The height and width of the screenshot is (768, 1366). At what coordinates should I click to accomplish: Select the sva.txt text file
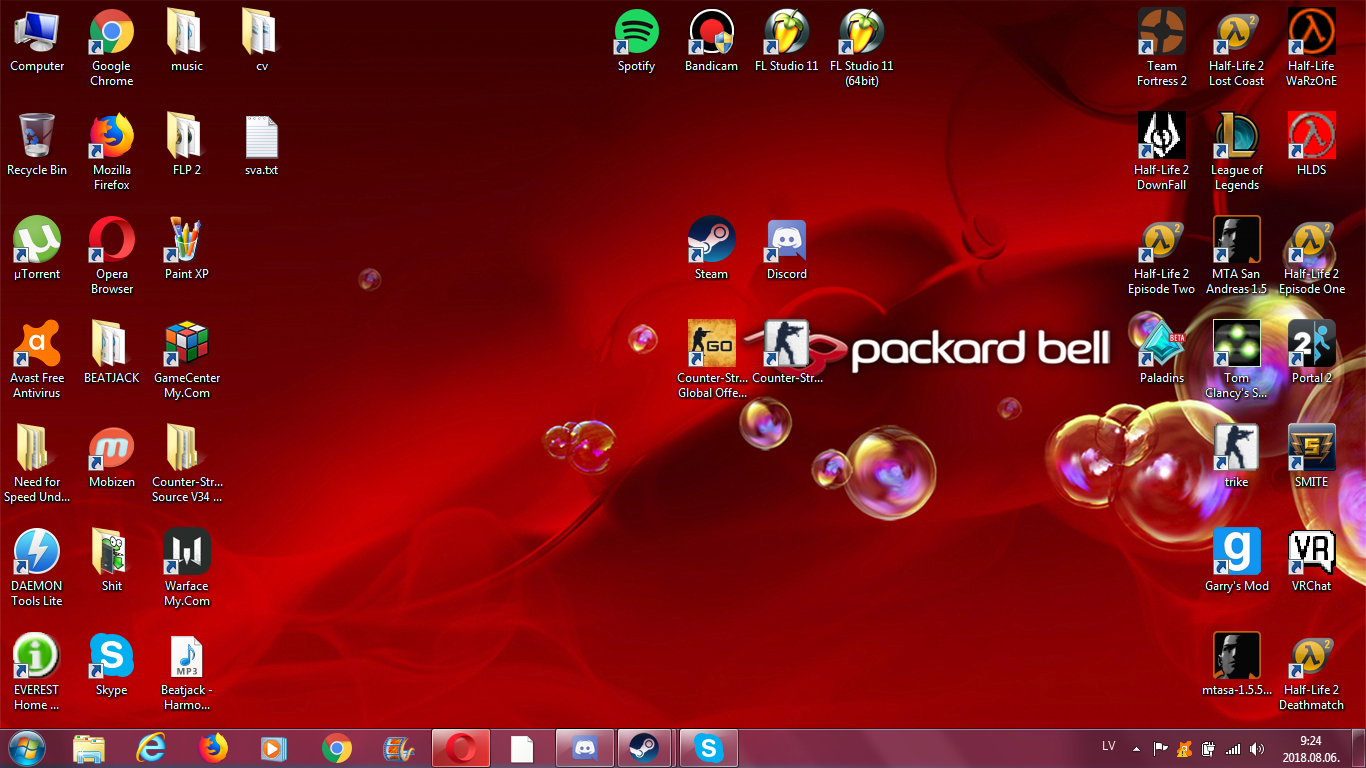262,145
